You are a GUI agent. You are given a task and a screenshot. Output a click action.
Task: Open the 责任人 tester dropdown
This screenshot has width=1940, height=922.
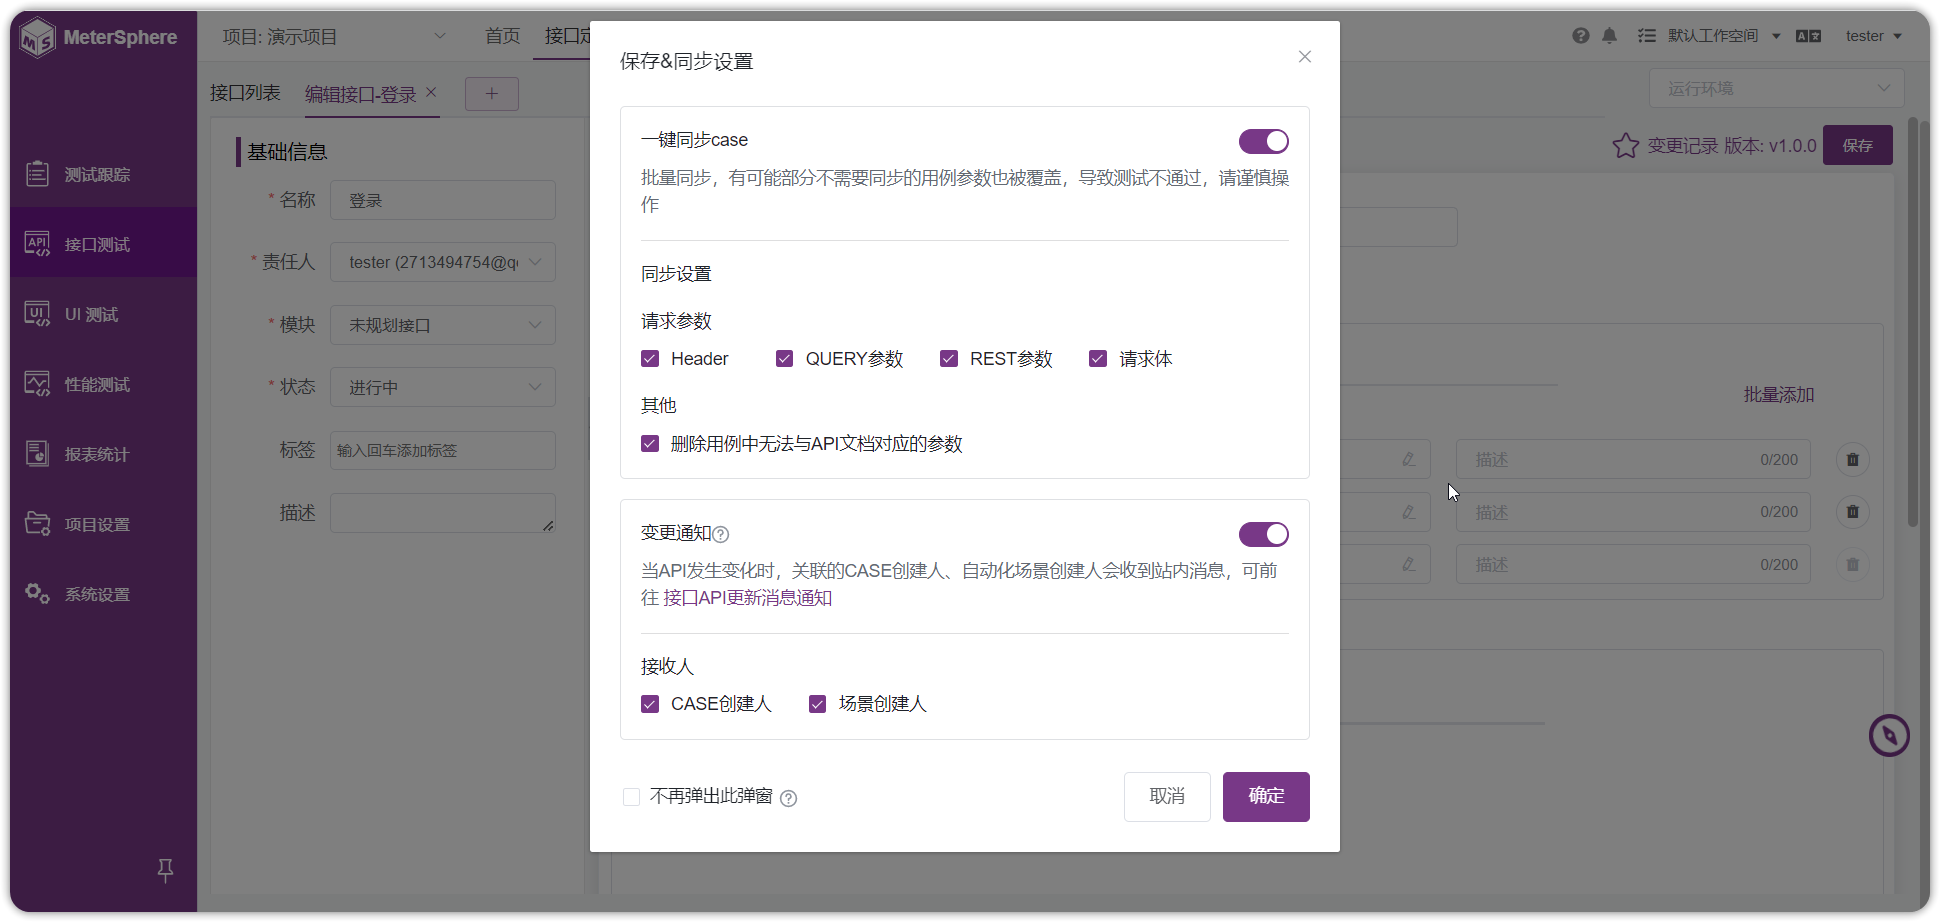443,262
